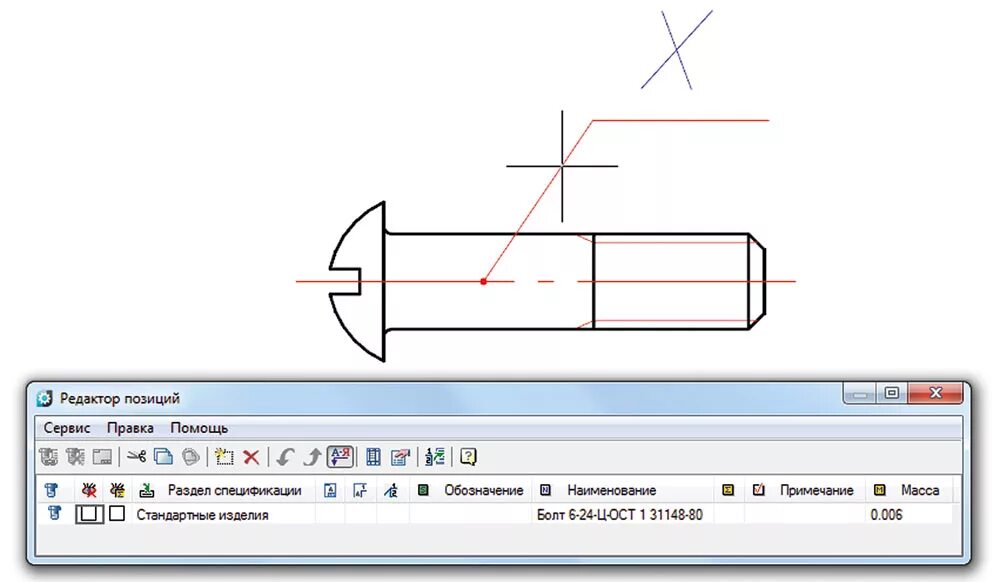1000x582 pixels.
Task: Click the up arrow toolbar icon
Action: coord(312,457)
